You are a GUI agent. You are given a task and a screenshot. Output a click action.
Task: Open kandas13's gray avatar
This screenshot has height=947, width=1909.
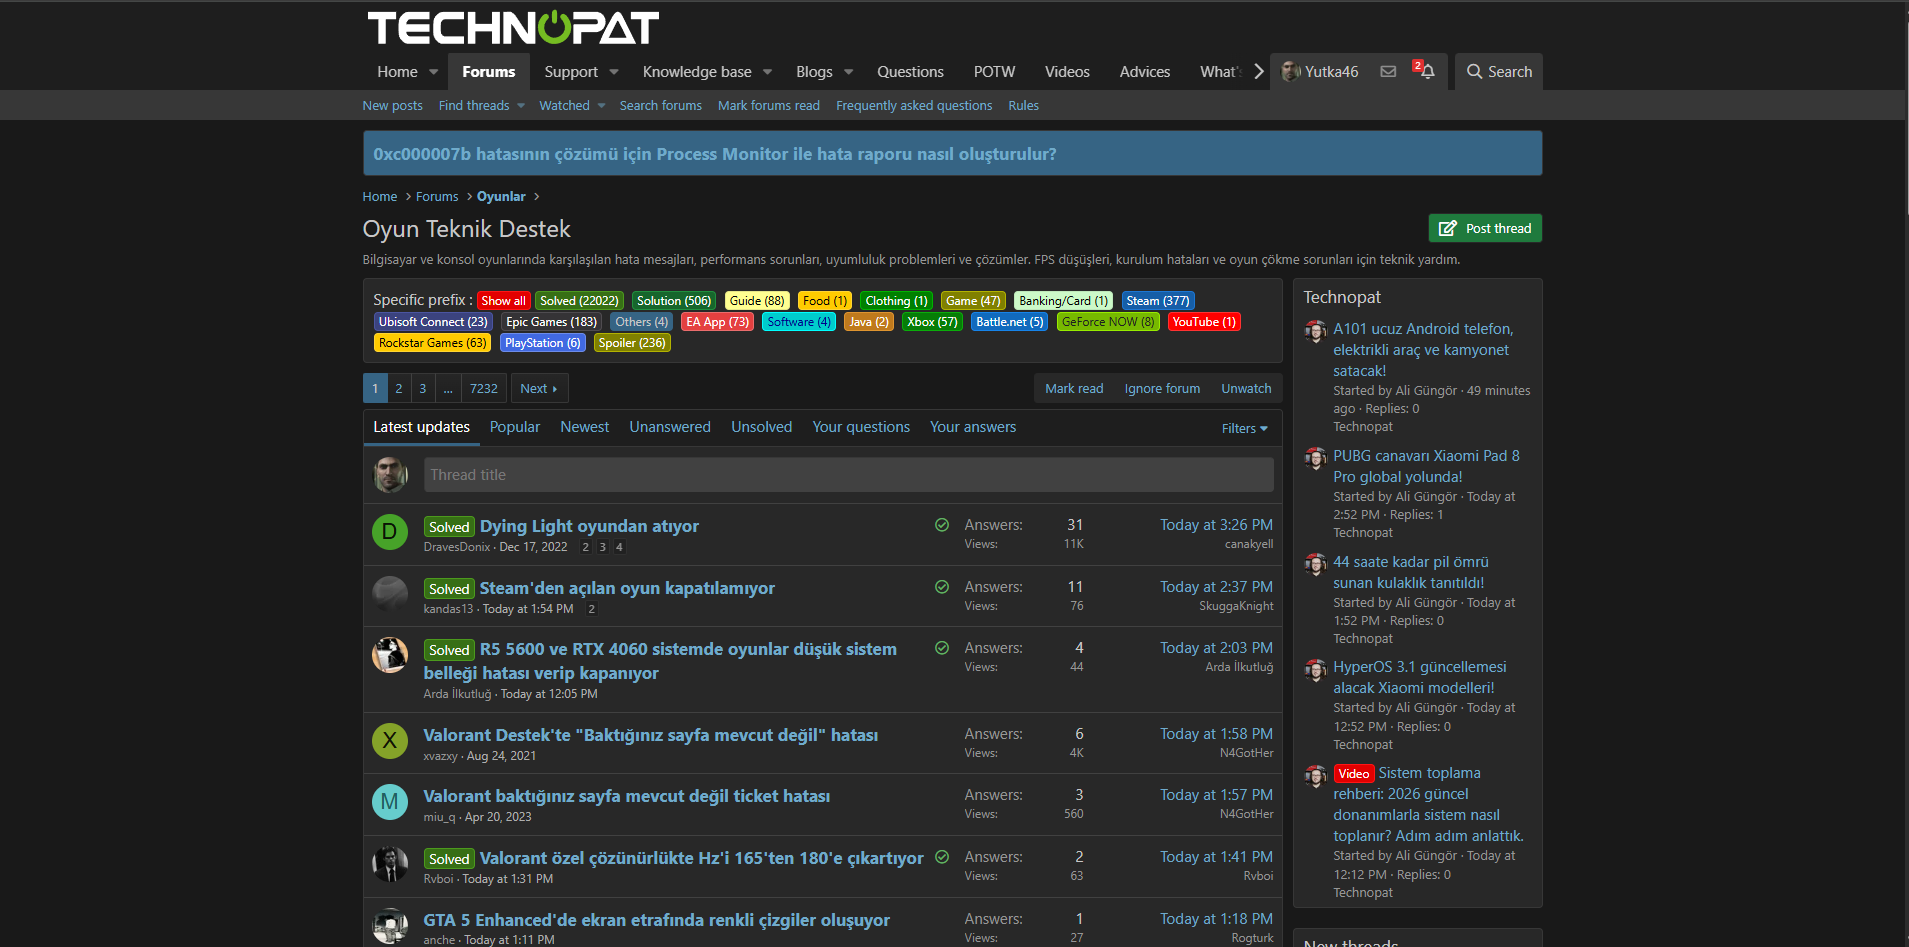[390, 594]
